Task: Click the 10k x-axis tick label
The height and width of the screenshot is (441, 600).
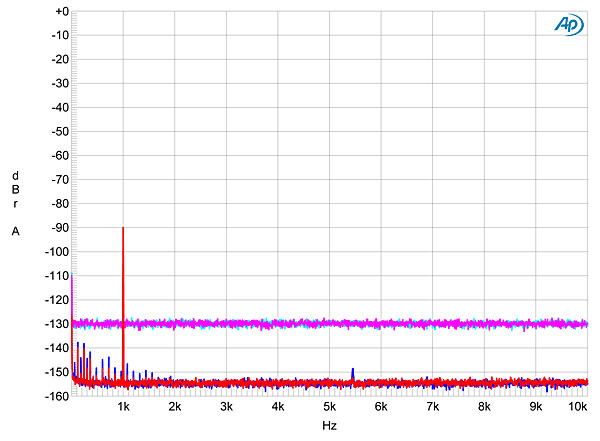Action: click(577, 408)
